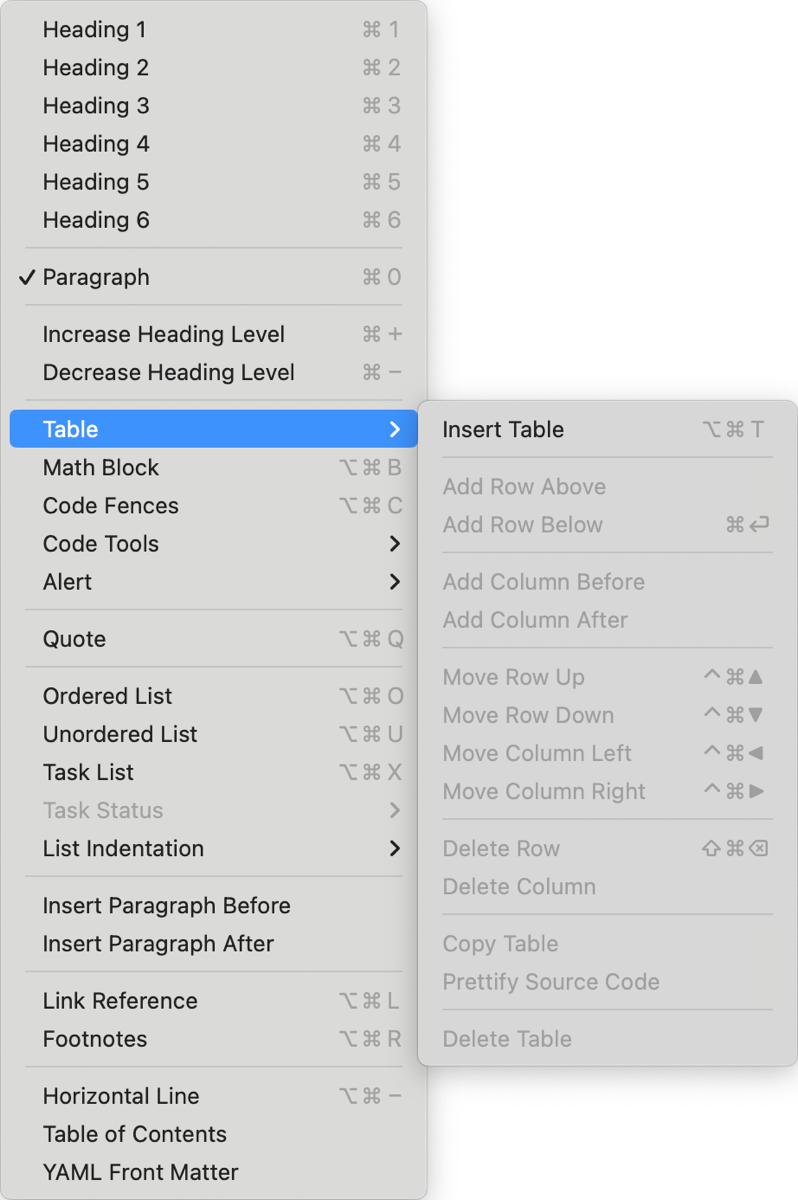Screen dimensions: 798x1200
Task: Click Increase Heading Level
Action: coord(164,334)
